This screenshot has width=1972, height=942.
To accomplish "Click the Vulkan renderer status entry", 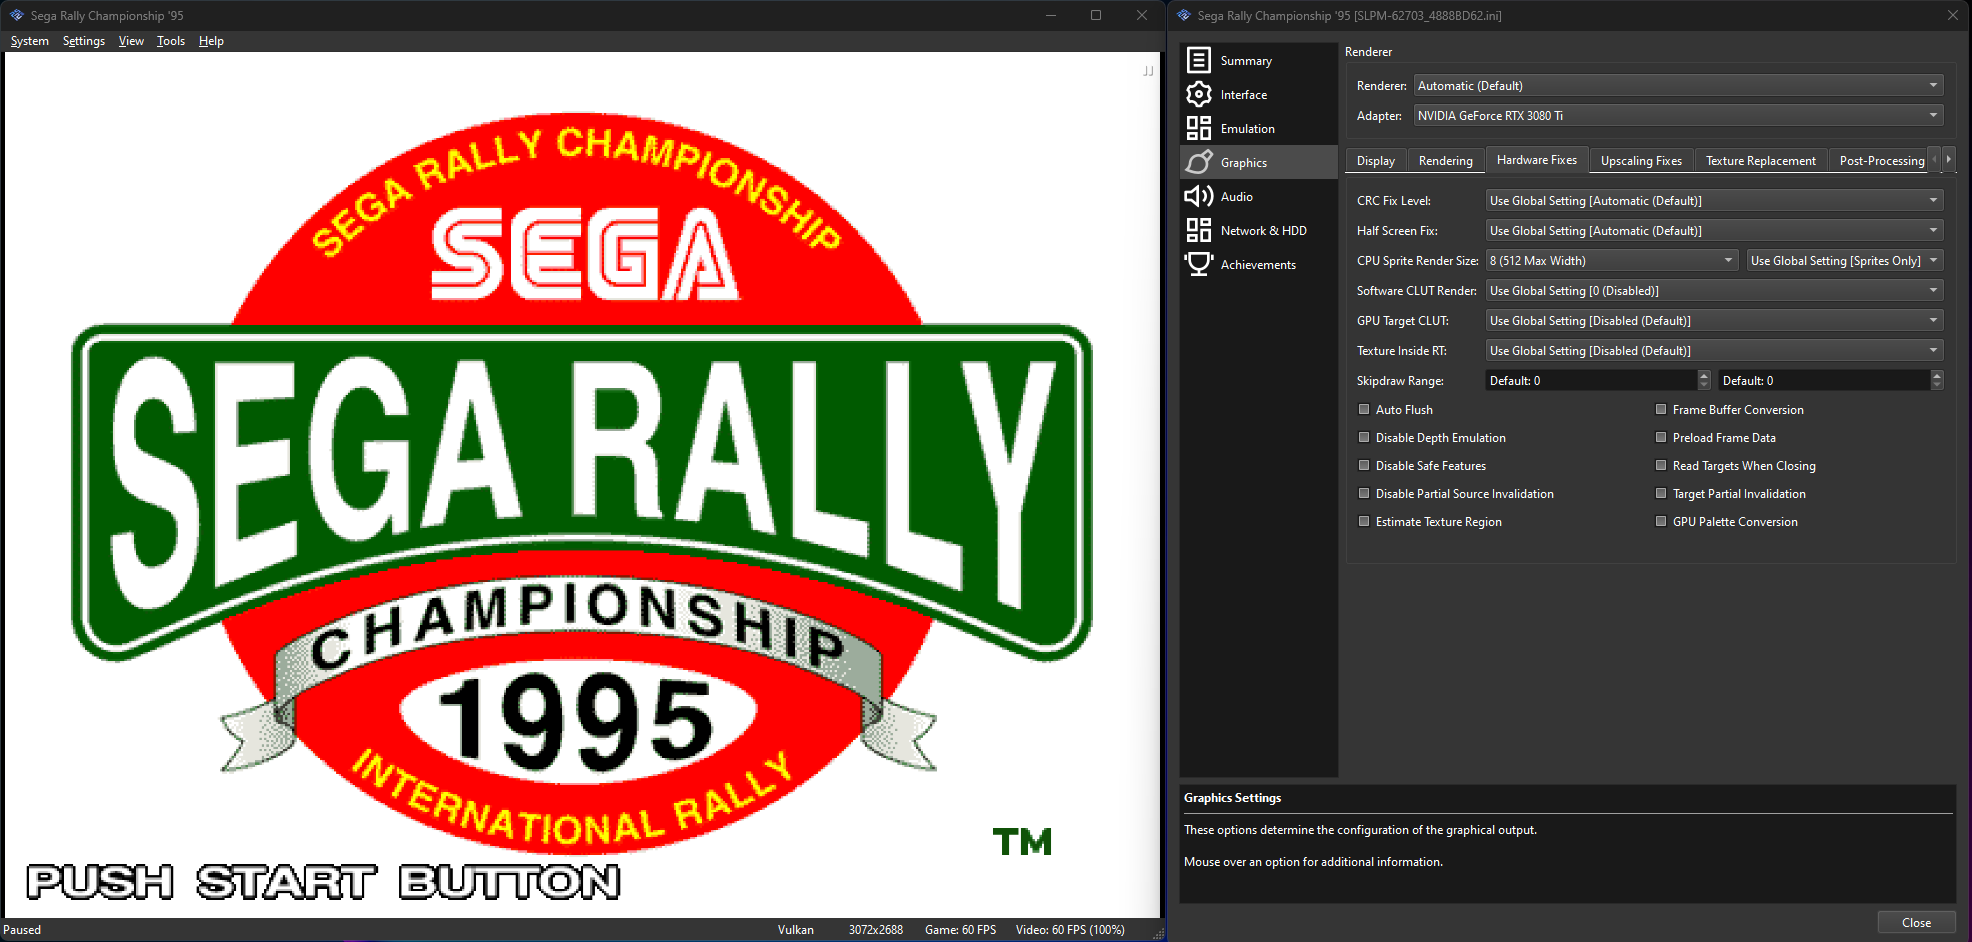I will coord(796,930).
